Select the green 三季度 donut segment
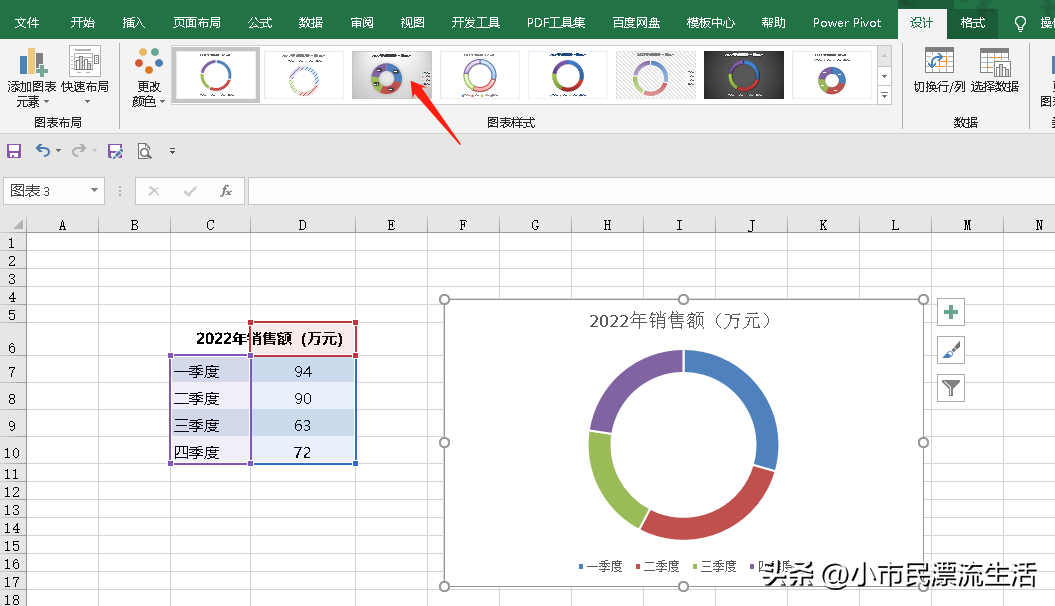Image resolution: width=1055 pixels, height=606 pixels. point(608,483)
